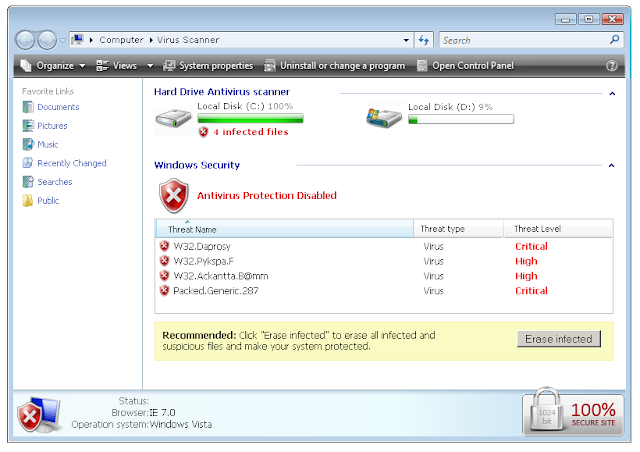
Task: Click the Local Disk (C:) drive icon
Action: pyautogui.click(x=173, y=119)
